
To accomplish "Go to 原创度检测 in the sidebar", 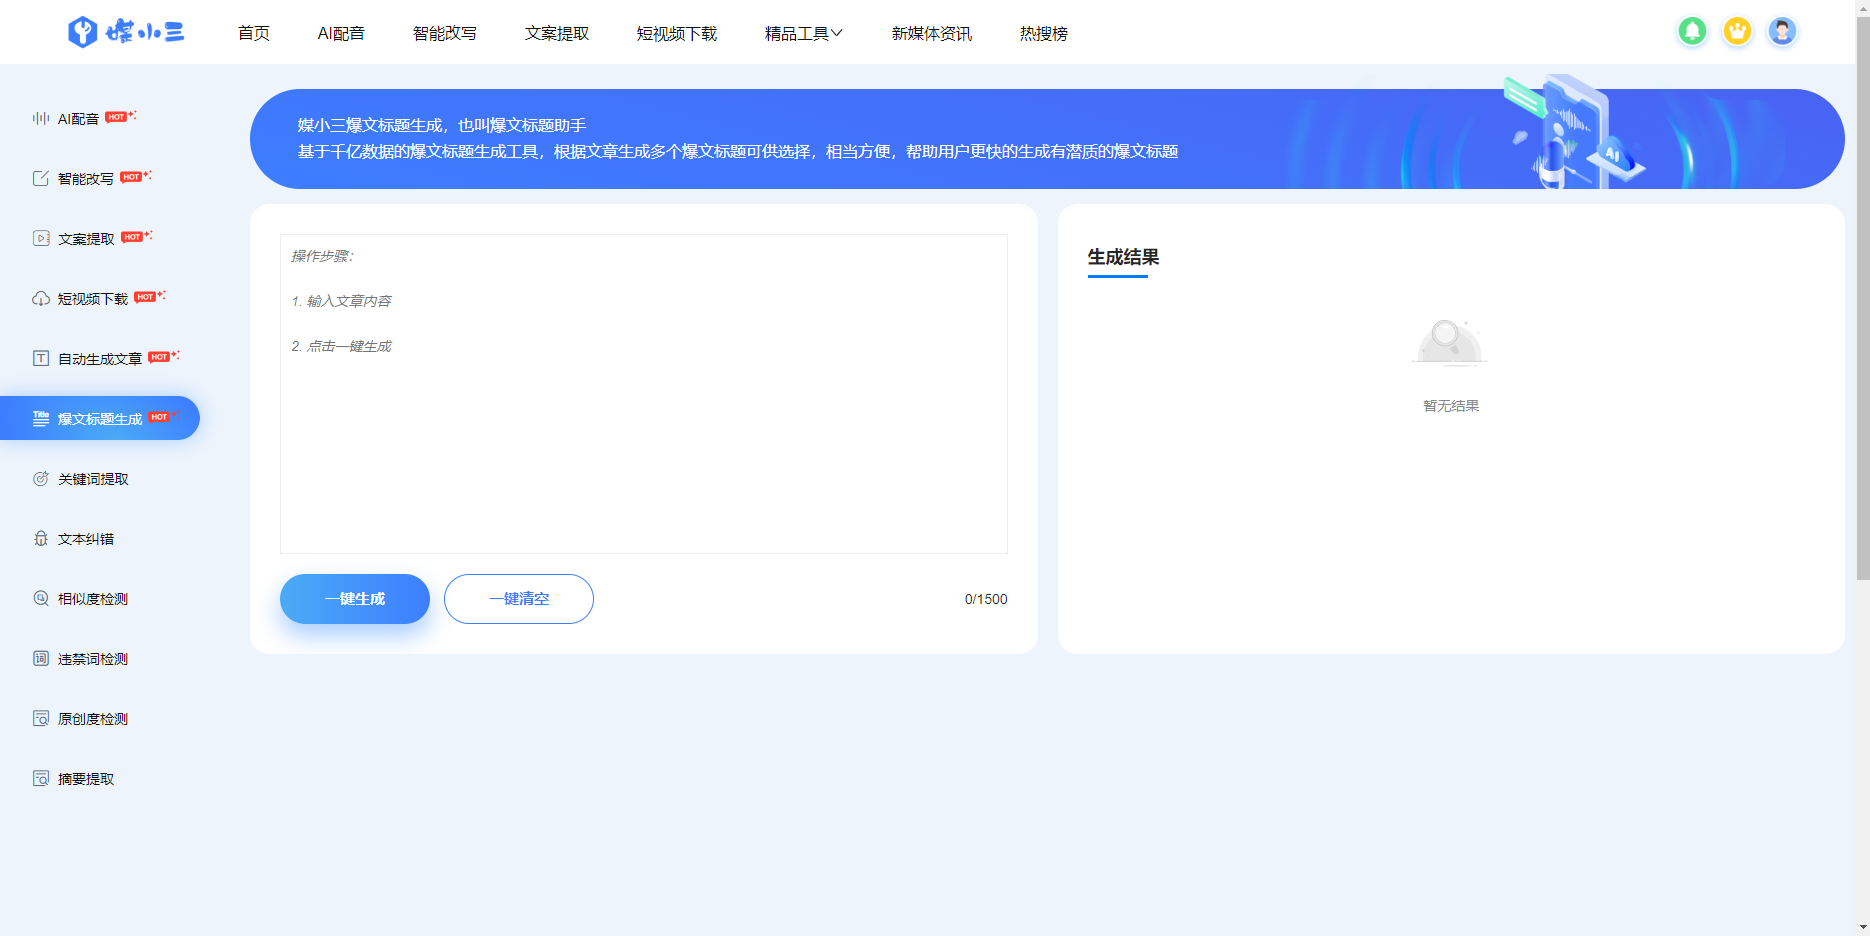I will pos(93,719).
